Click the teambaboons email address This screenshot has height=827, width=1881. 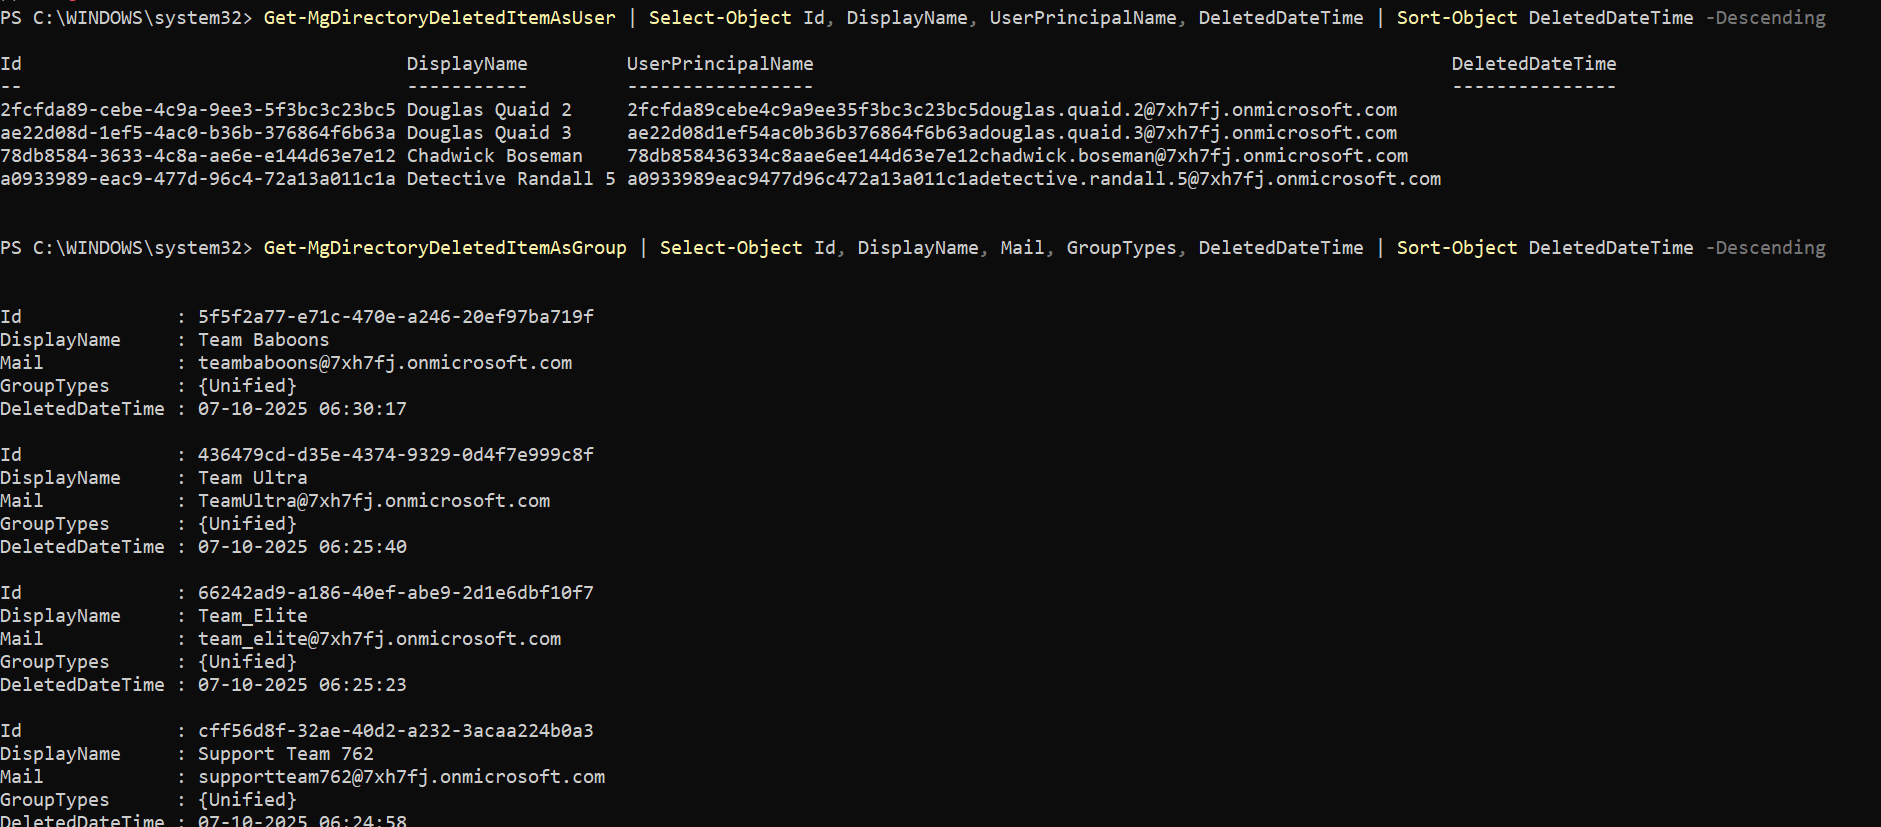385,363
